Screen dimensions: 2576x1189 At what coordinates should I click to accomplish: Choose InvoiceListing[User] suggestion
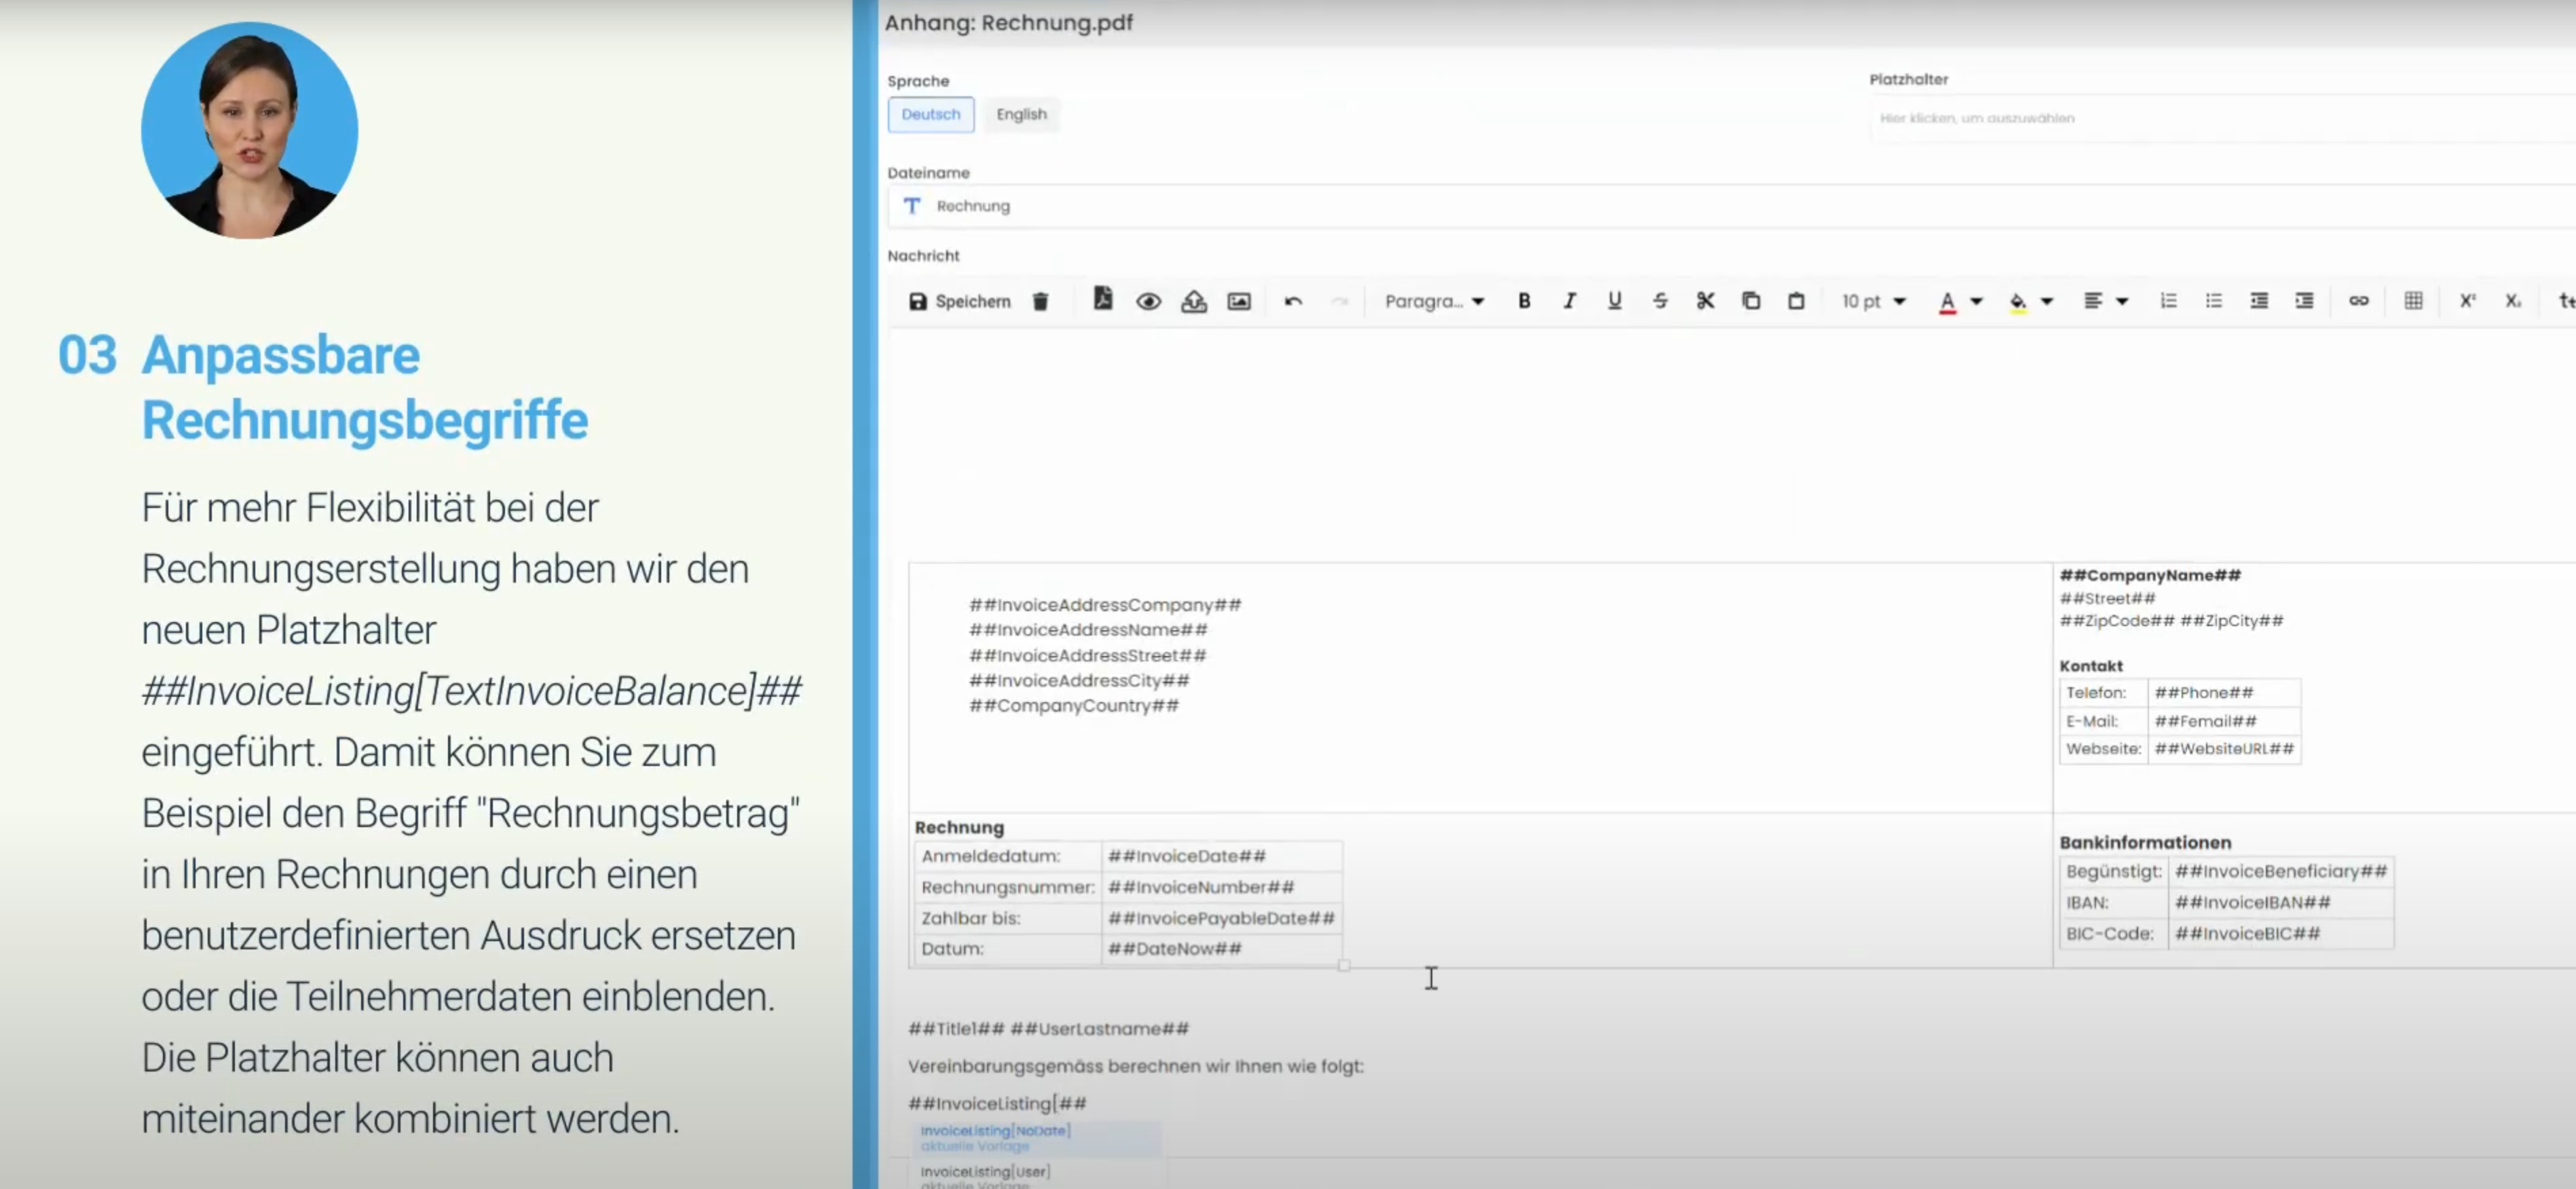1036,1176
